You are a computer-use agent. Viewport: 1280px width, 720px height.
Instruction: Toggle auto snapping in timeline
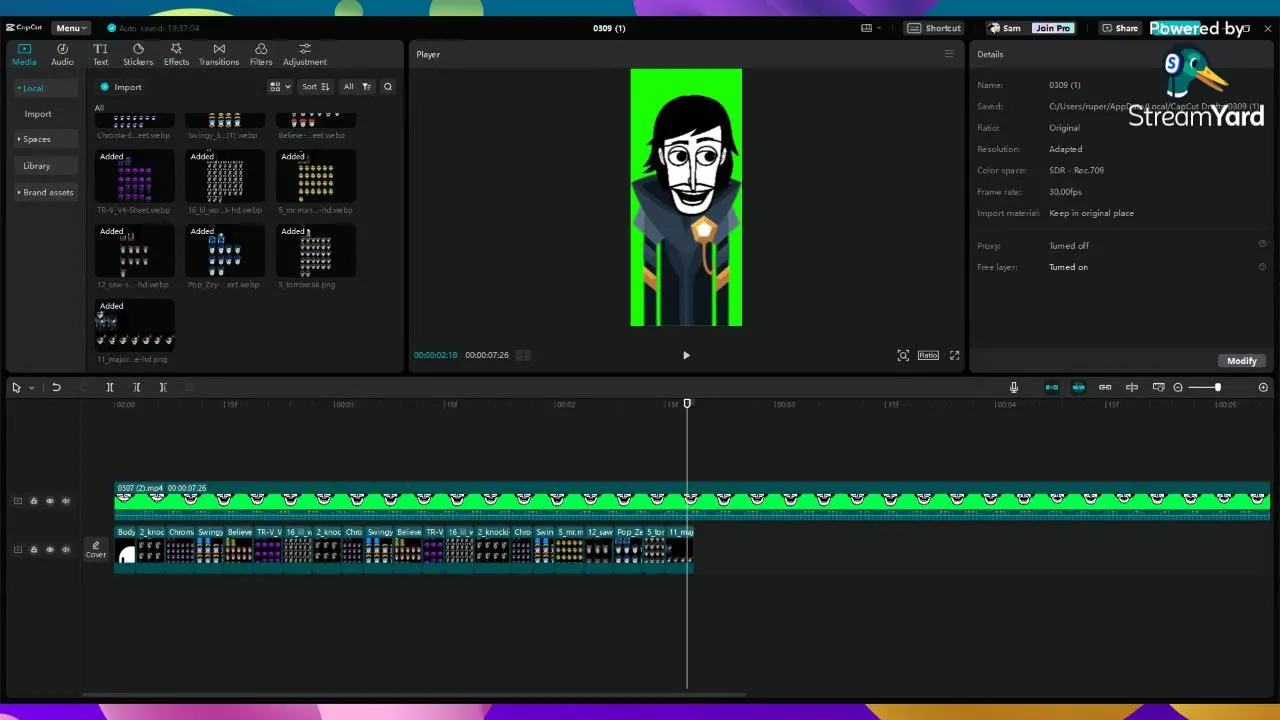coord(1078,387)
